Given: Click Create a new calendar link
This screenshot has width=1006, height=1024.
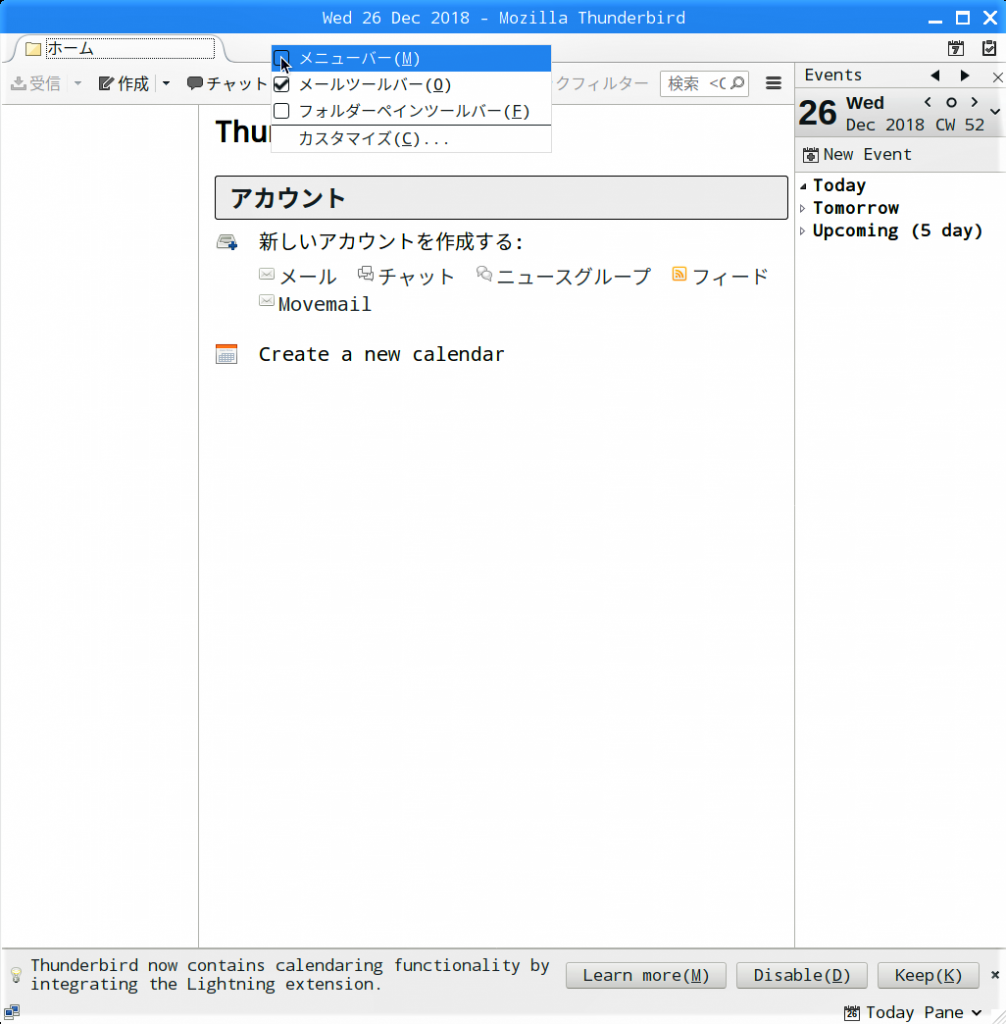Looking at the screenshot, I should [381, 354].
